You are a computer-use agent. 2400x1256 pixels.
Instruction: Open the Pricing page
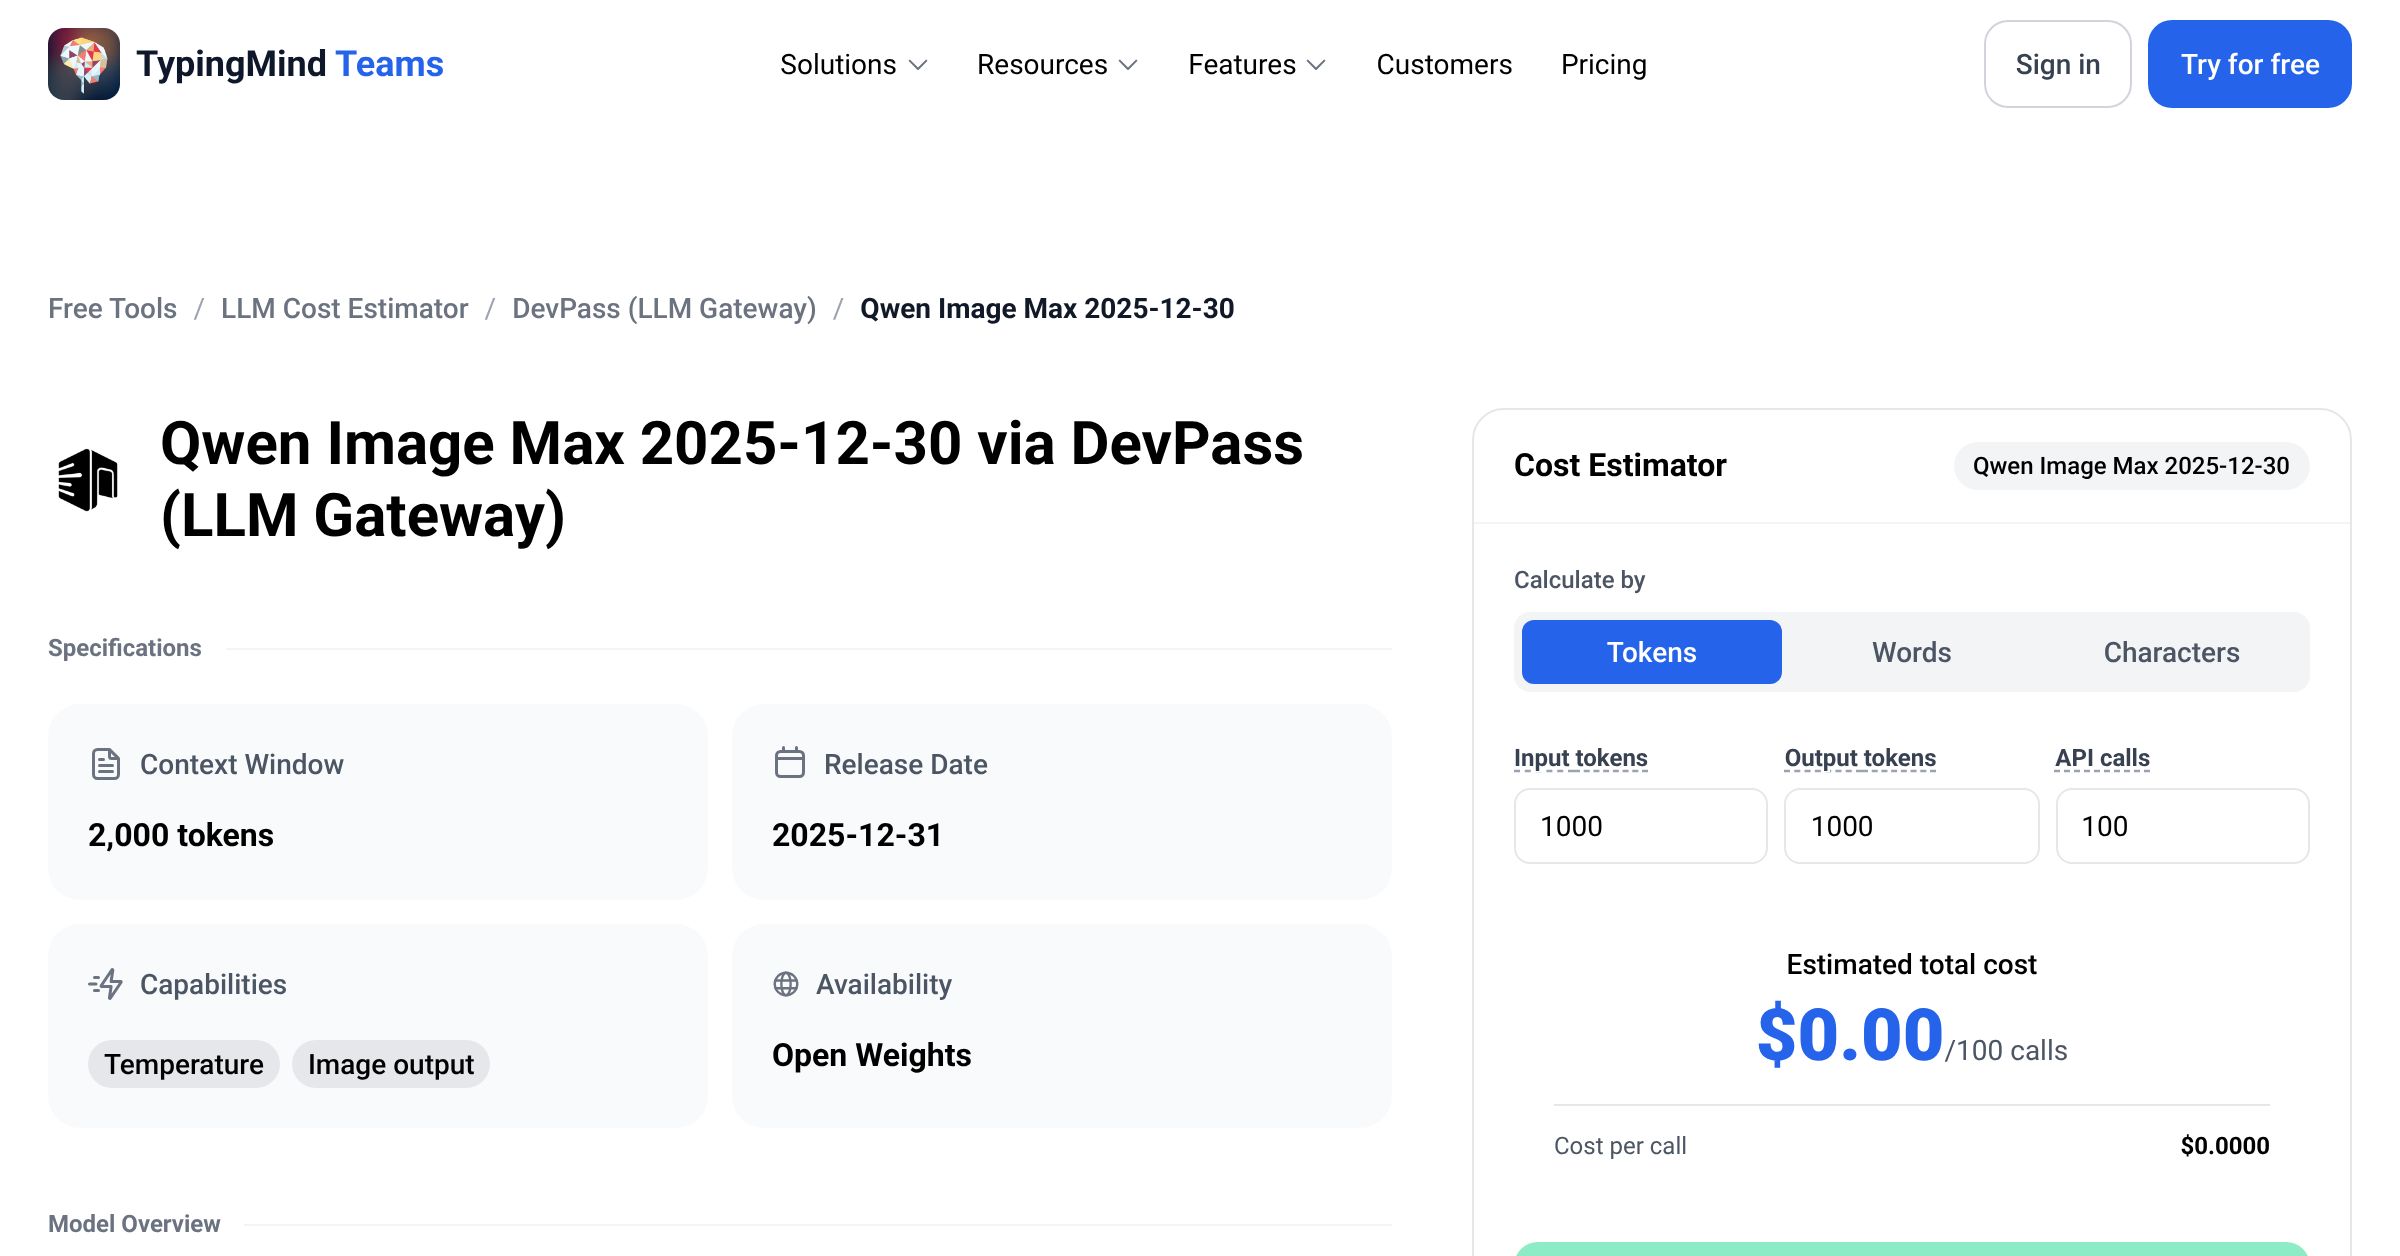[x=1604, y=64]
